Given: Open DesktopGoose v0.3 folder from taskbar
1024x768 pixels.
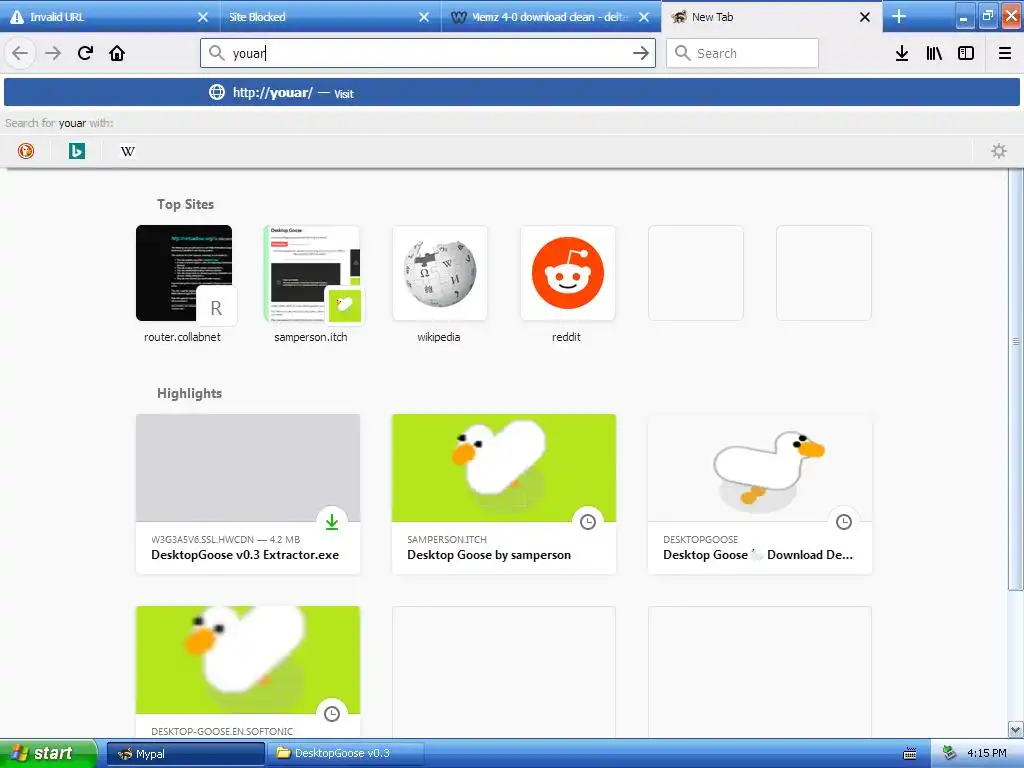Looking at the screenshot, I should pyautogui.click(x=346, y=754).
